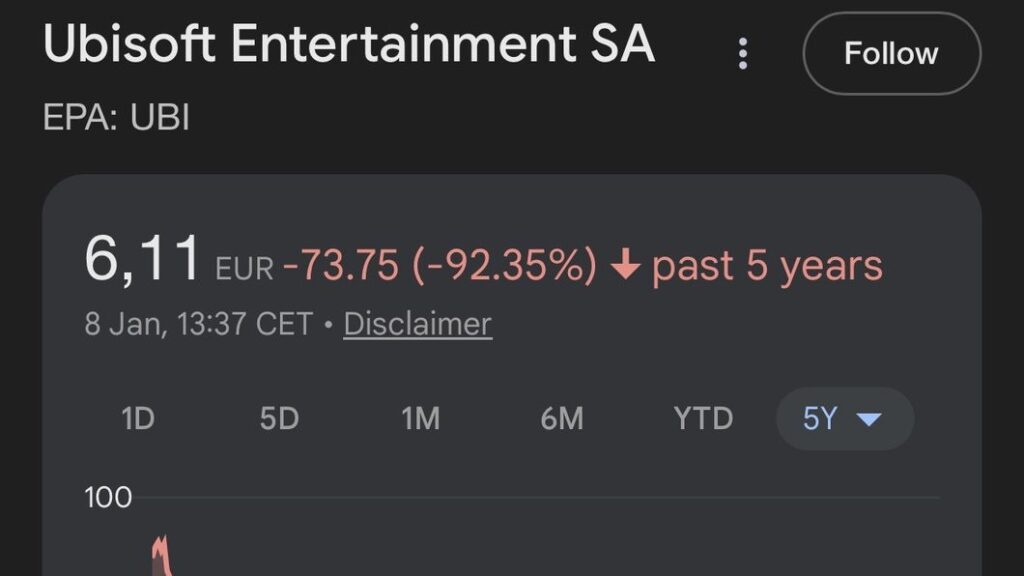Switch to the 5D chart range

point(278,419)
